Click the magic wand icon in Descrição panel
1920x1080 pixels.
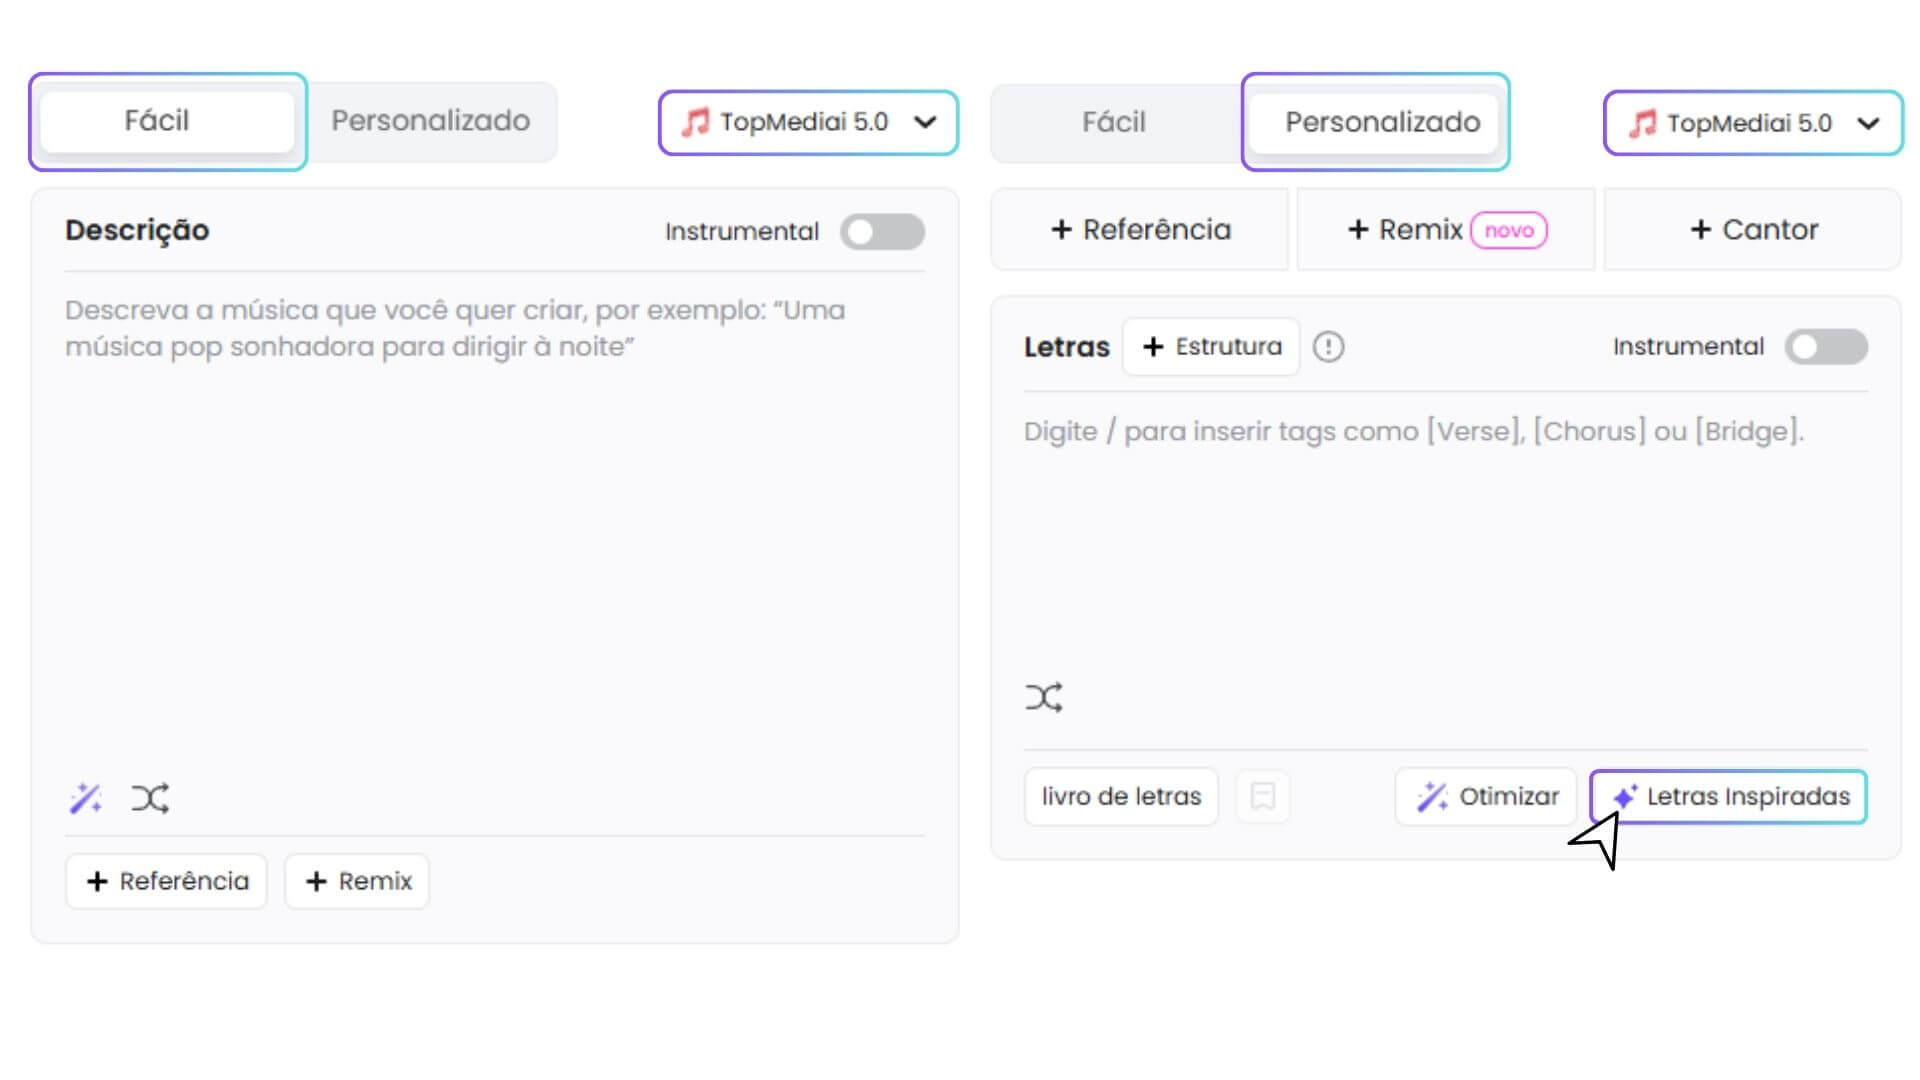click(x=86, y=798)
